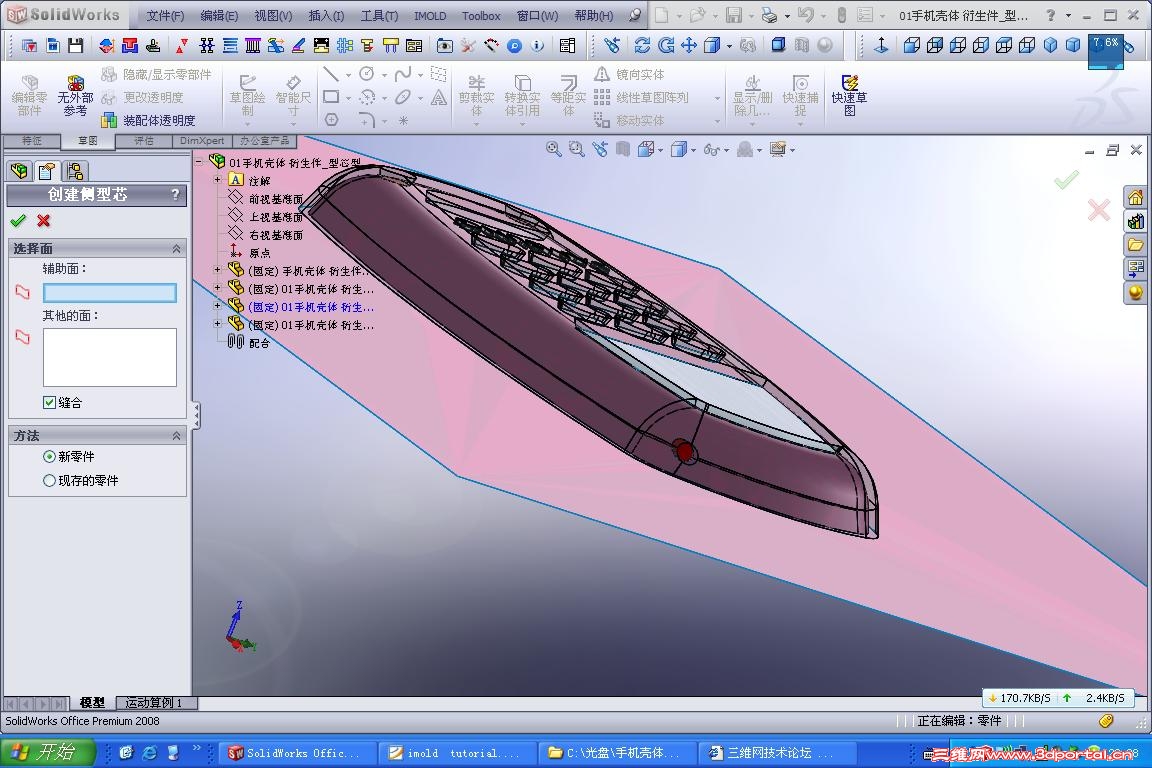Open the 编辑(E) menu
This screenshot has width=1152, height=768.
click(x=219, y=15)
